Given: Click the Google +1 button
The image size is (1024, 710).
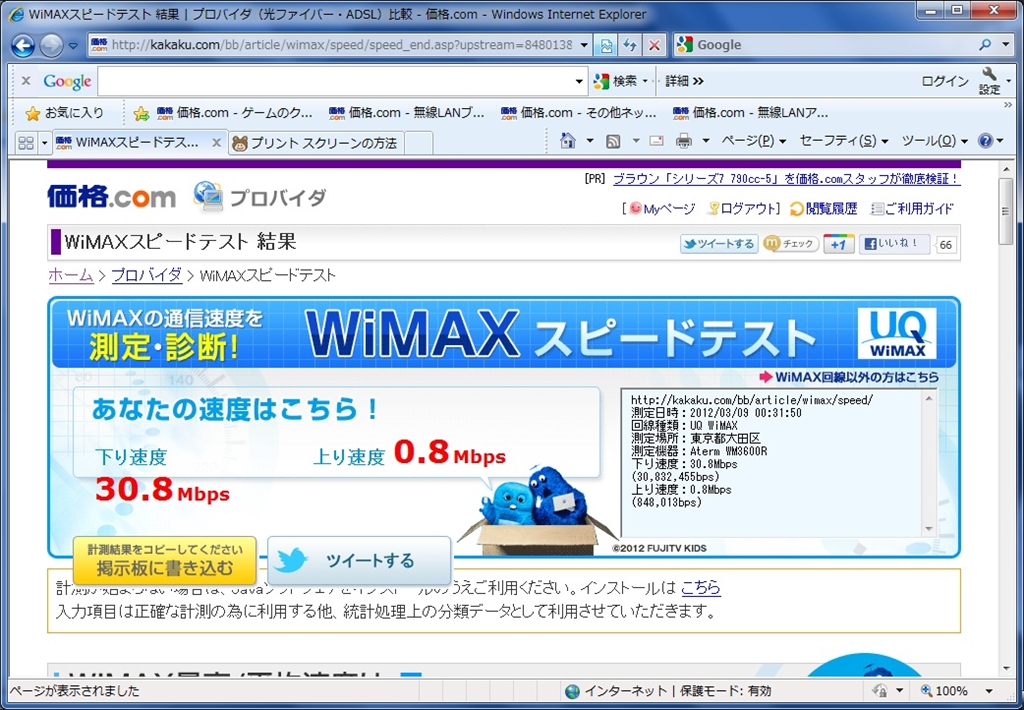Looking at the screenshot, I should point(839,244).
